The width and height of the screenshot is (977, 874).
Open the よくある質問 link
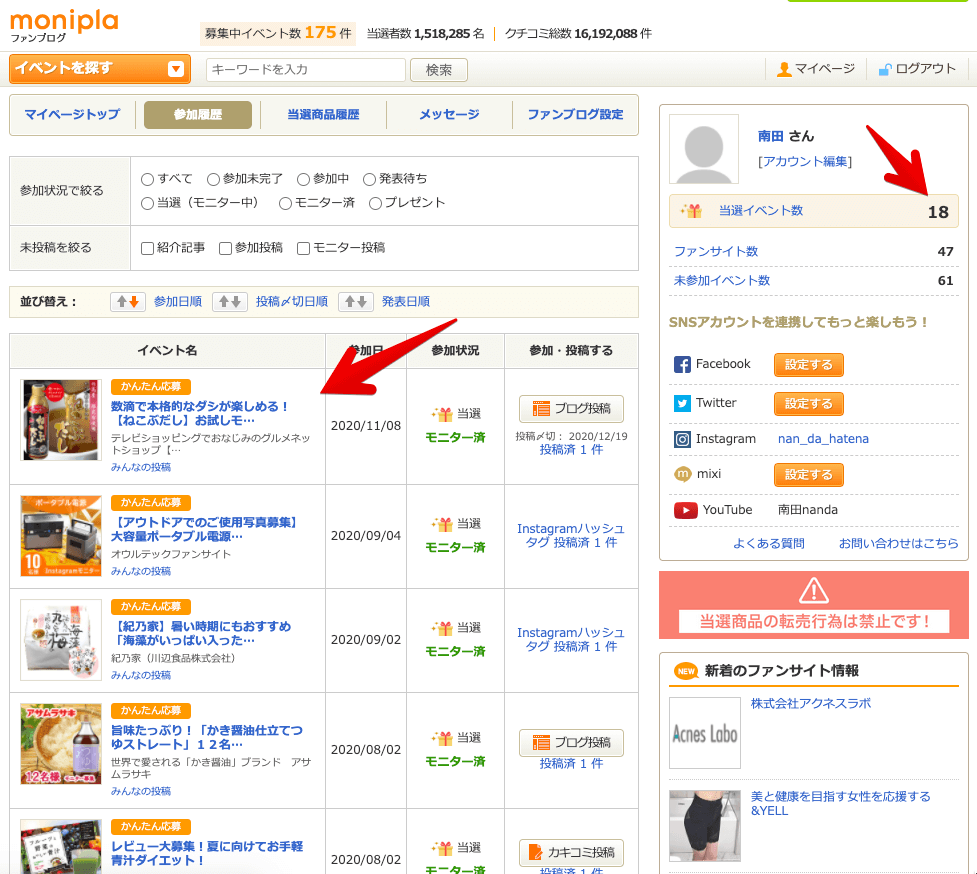click(x=769, y=543)
